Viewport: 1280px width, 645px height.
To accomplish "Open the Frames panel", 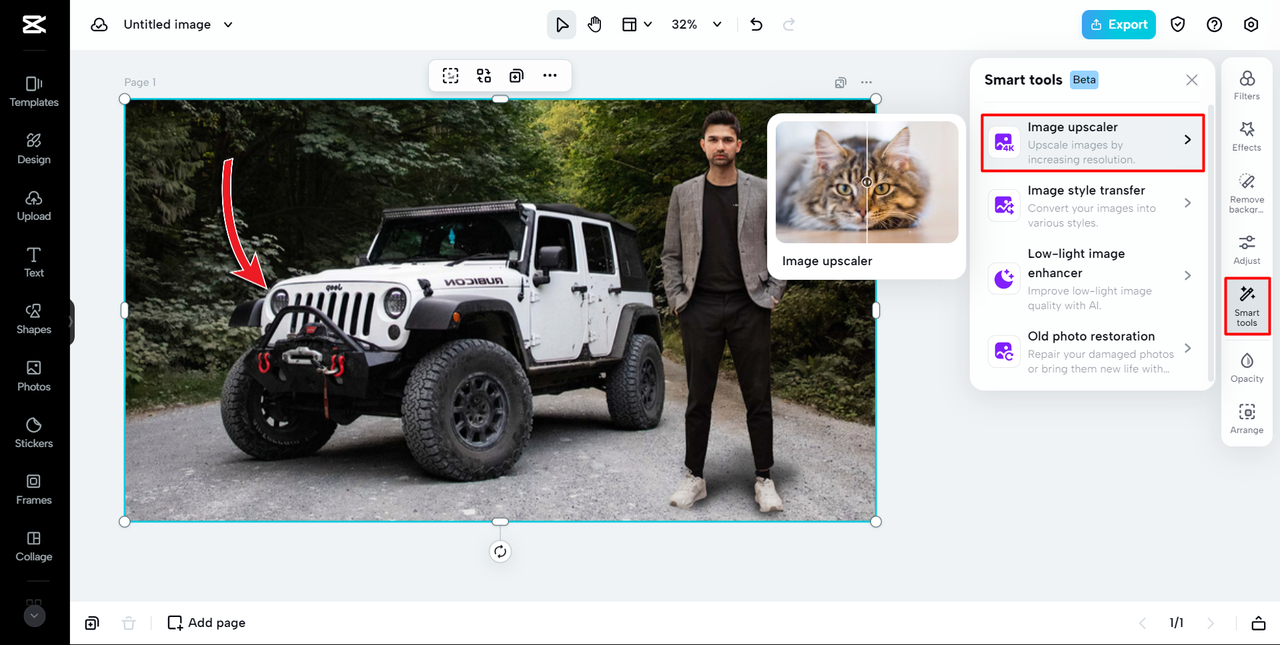I will pyautogui.click(x=34, y=490).
